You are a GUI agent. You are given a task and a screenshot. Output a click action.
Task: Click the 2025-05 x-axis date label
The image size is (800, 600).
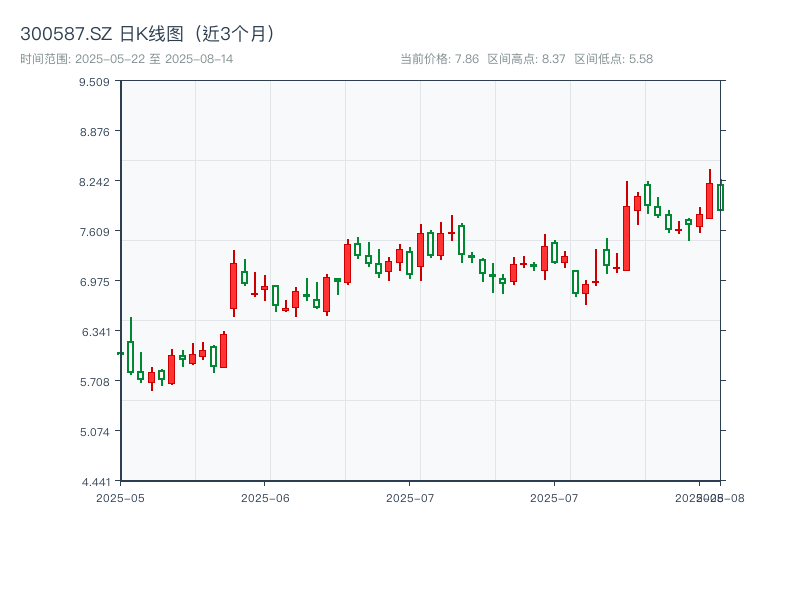120,497
